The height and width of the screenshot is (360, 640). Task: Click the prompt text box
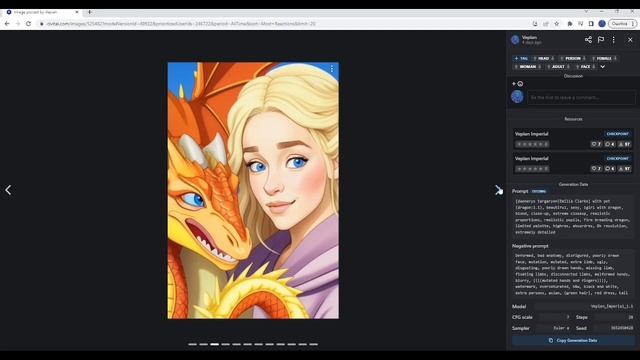click(x=573, y=217)
